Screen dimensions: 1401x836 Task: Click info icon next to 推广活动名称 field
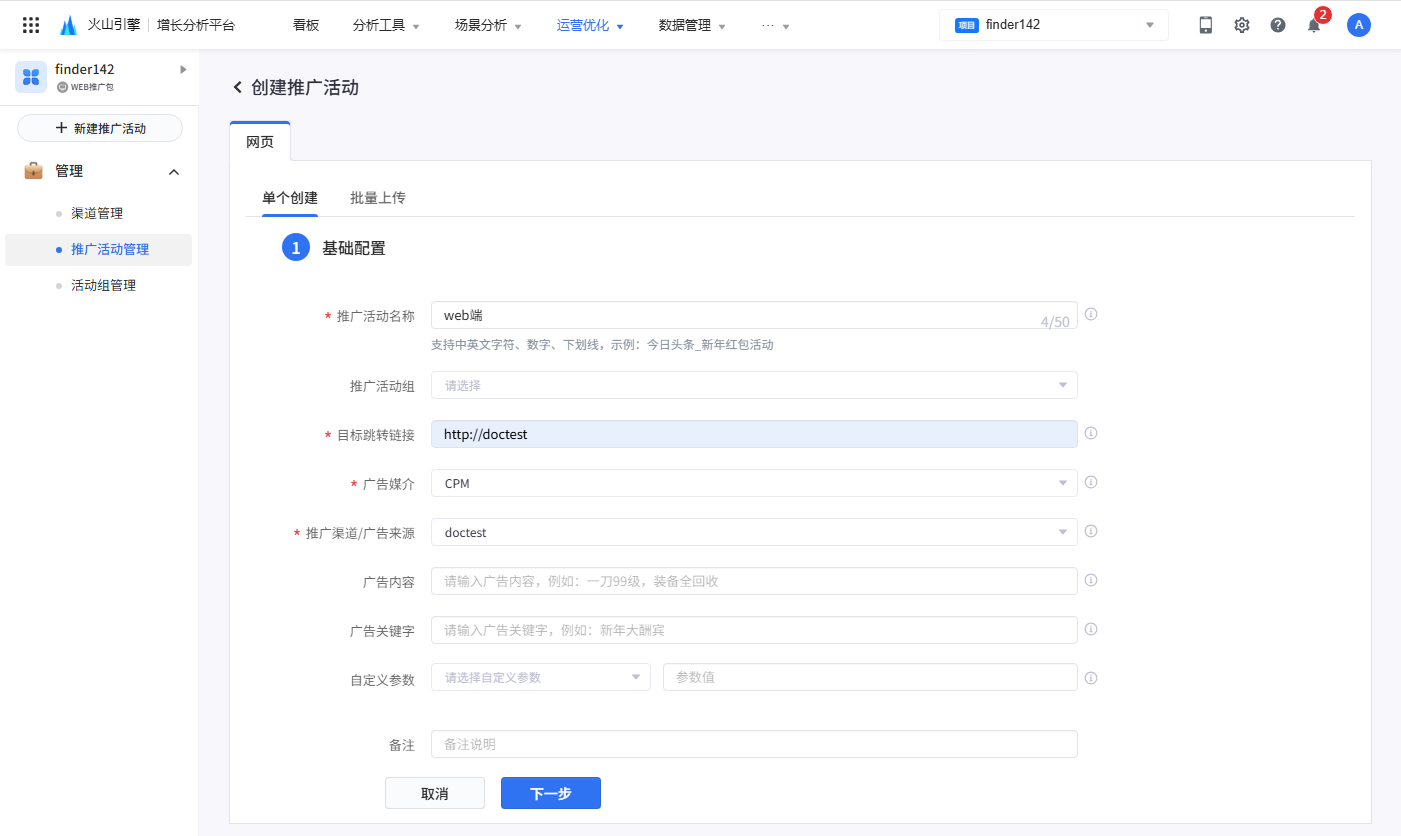(x=1091, y=314)
